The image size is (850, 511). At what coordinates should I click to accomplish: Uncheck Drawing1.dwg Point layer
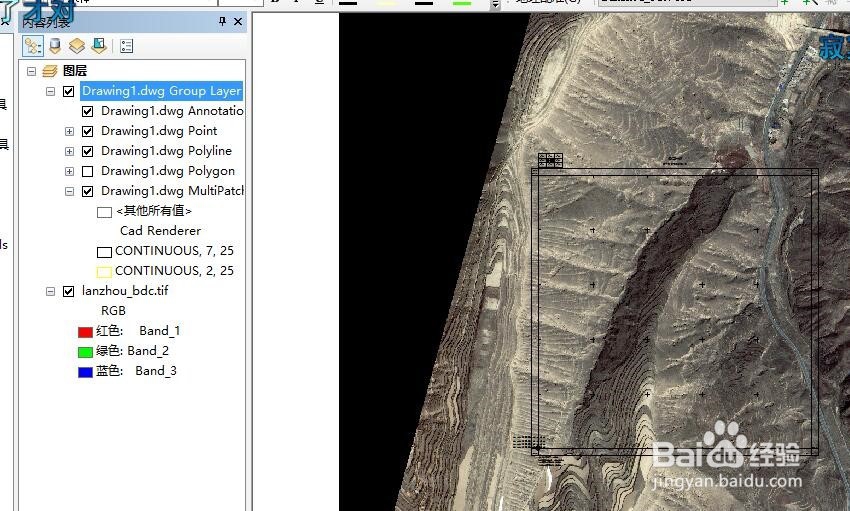coord(87,131)
